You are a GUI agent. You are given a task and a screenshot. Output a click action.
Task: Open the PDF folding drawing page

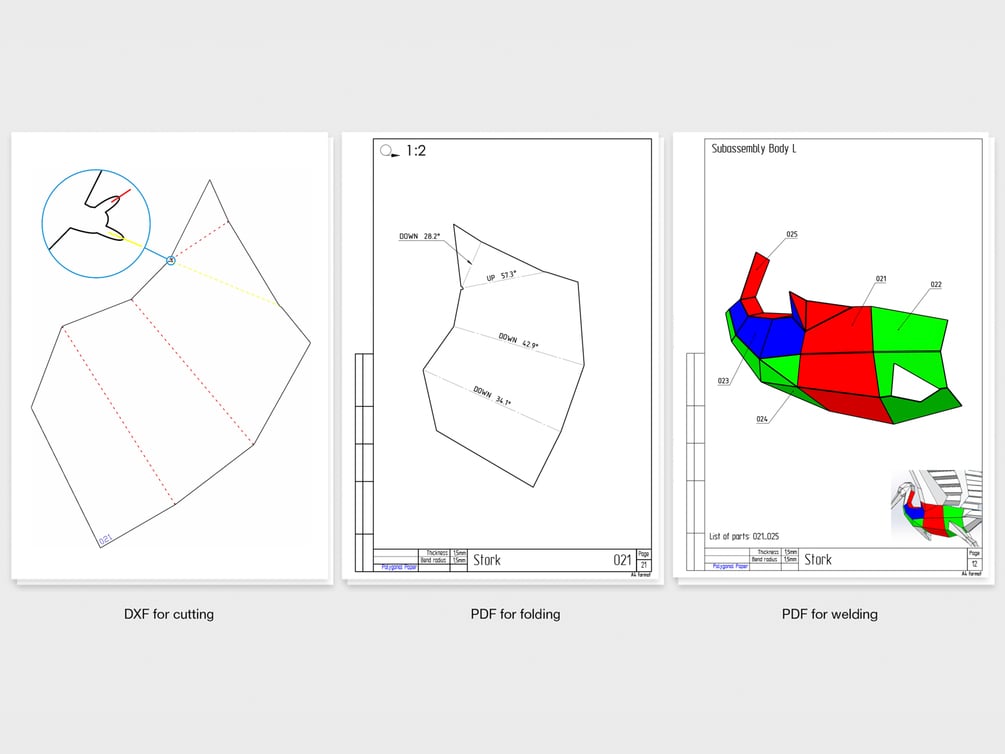point(503,356)
